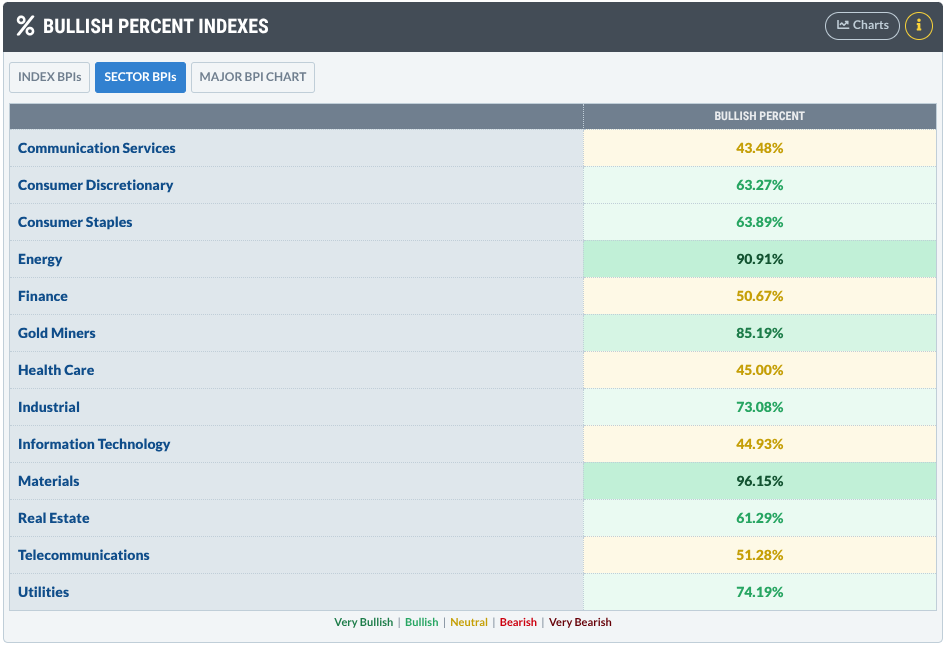Open Information Technology sector link
Screen dimensions: 943x647
click(94, 444)
